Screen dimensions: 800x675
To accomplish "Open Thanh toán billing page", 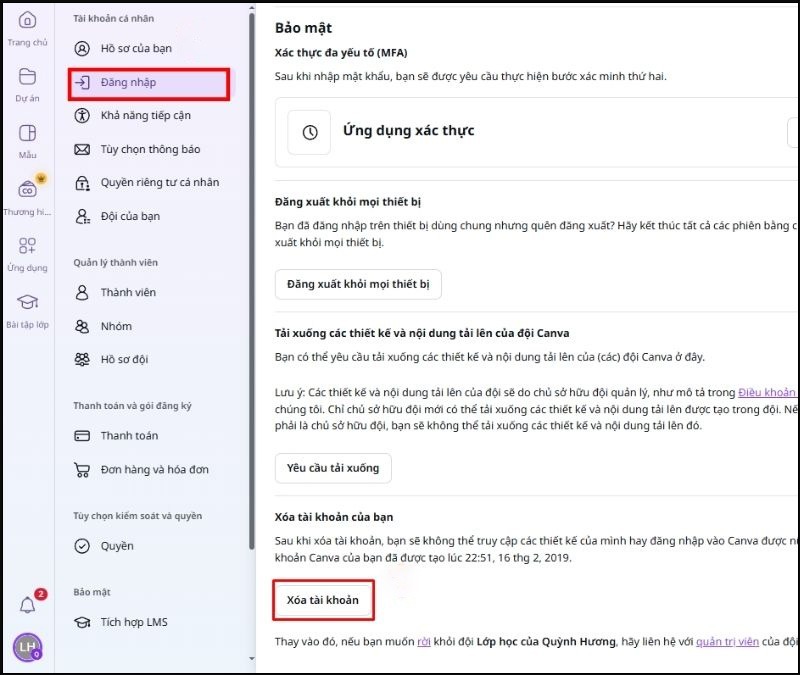I will click(x=129, y=436).
